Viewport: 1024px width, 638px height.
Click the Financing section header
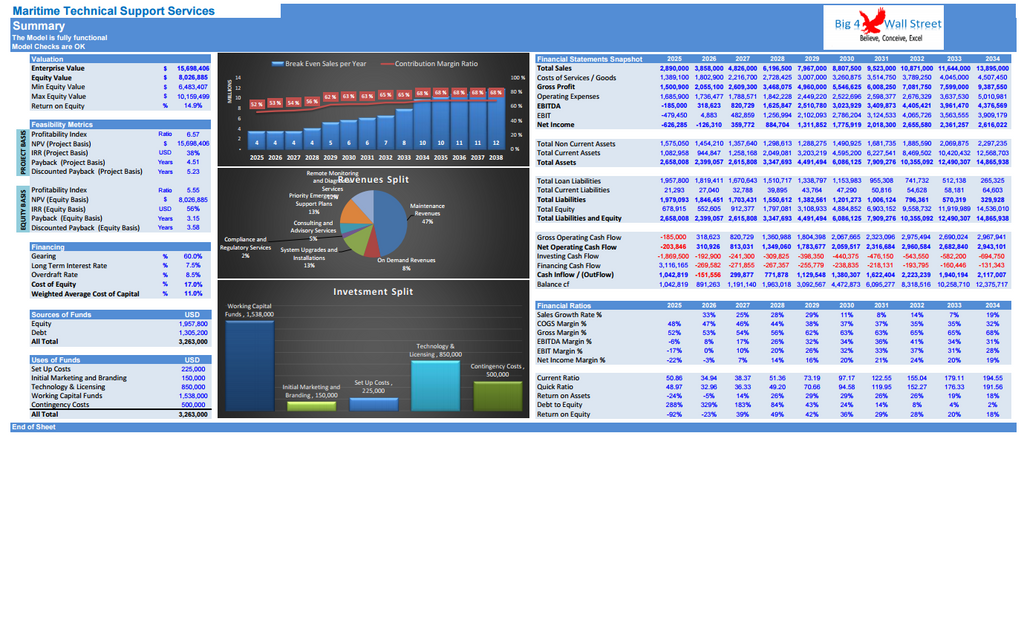[x=48, y=247]
